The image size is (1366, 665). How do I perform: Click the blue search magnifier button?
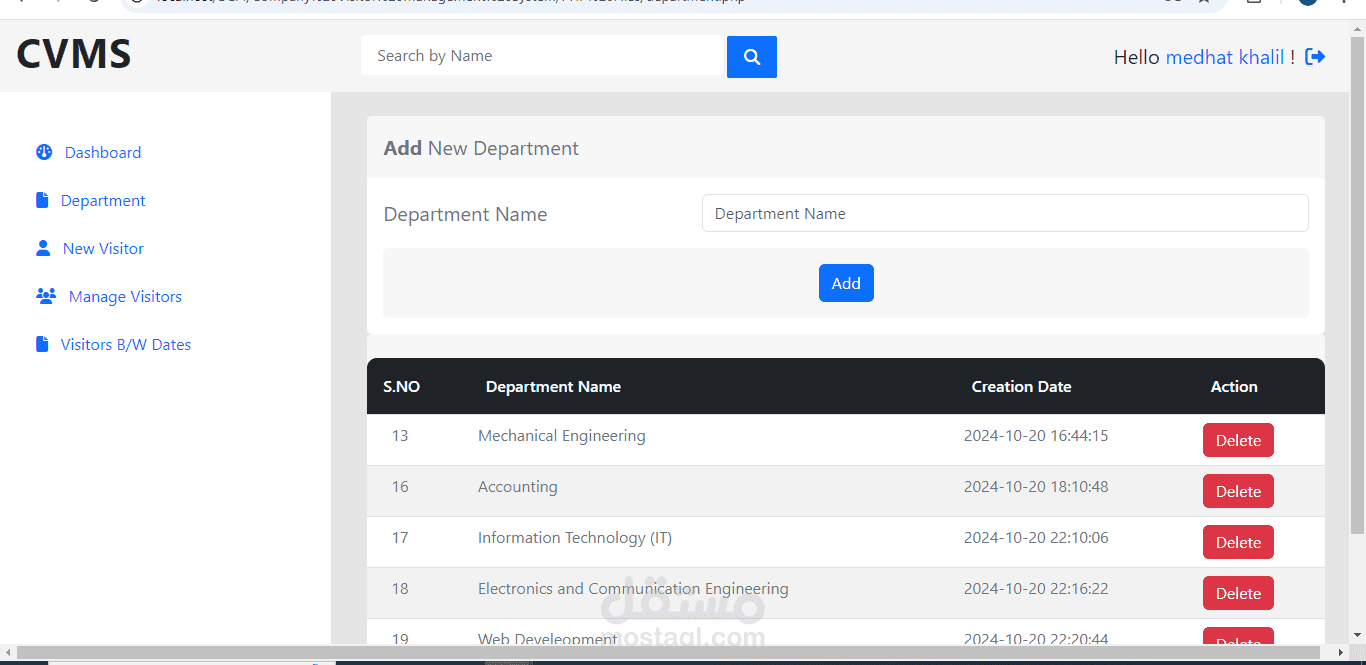click(x=752, y=57)
